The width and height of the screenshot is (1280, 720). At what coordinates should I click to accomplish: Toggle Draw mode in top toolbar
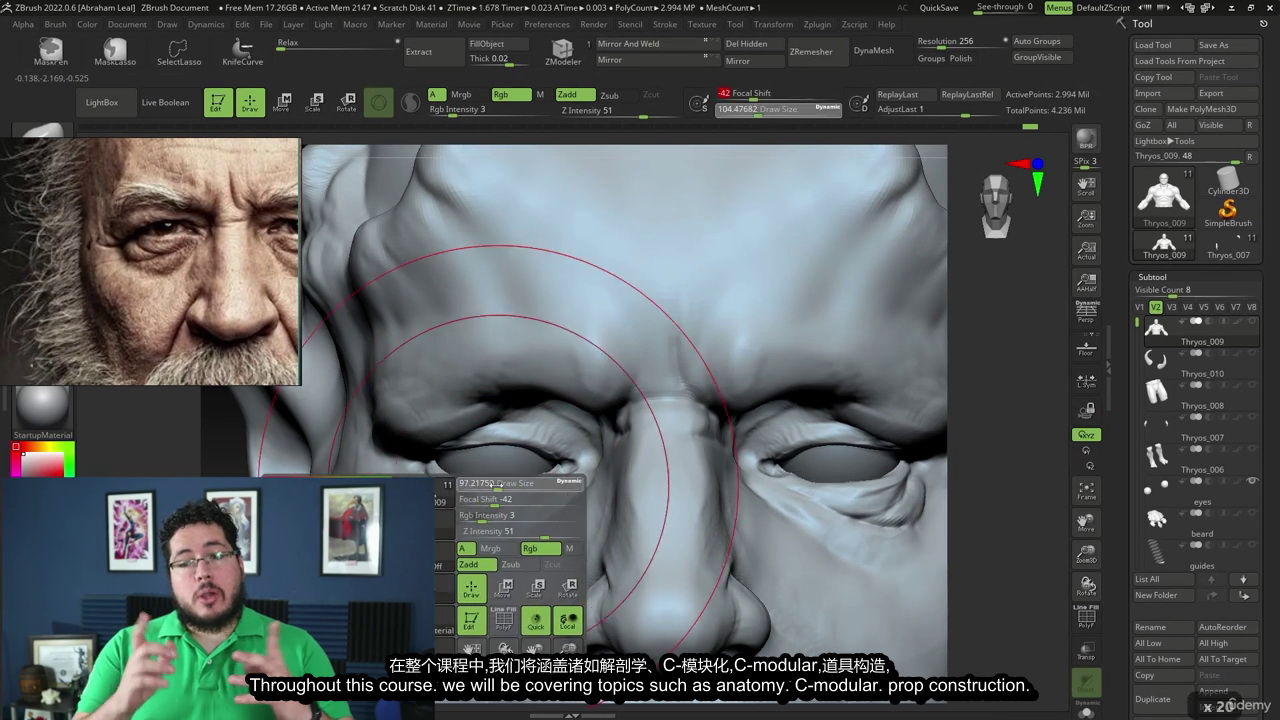(250, 102)
